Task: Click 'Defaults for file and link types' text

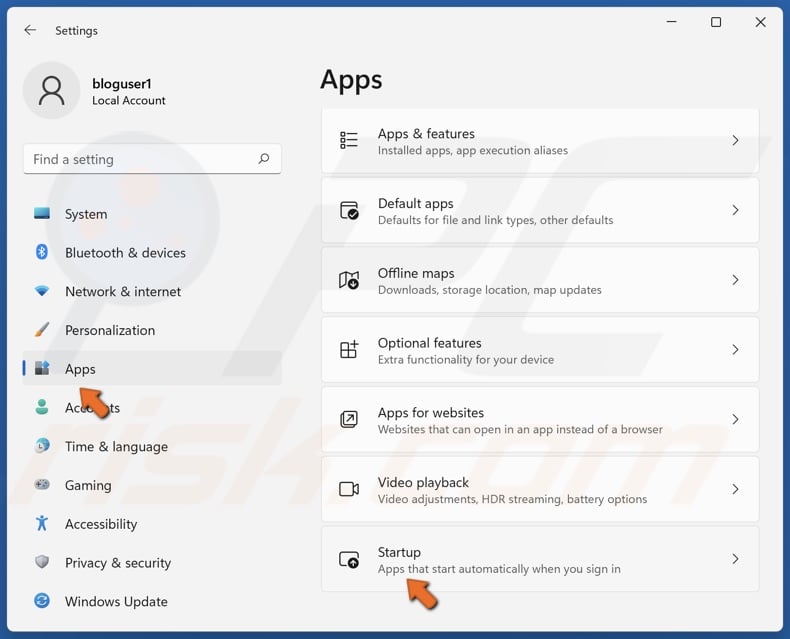Action: point(495,220)
